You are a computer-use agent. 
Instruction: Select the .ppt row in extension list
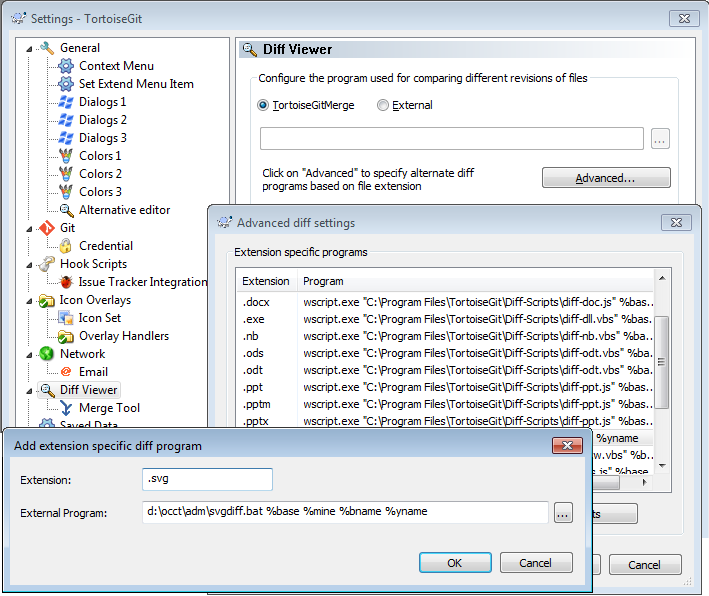(x=445, y=388)
